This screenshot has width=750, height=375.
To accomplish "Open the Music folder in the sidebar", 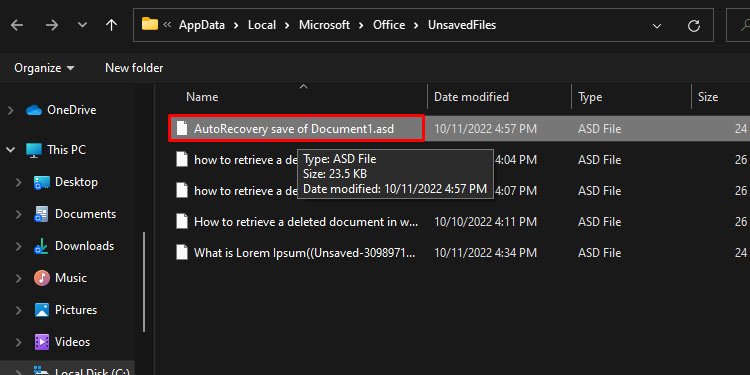I will pos(71,278).
